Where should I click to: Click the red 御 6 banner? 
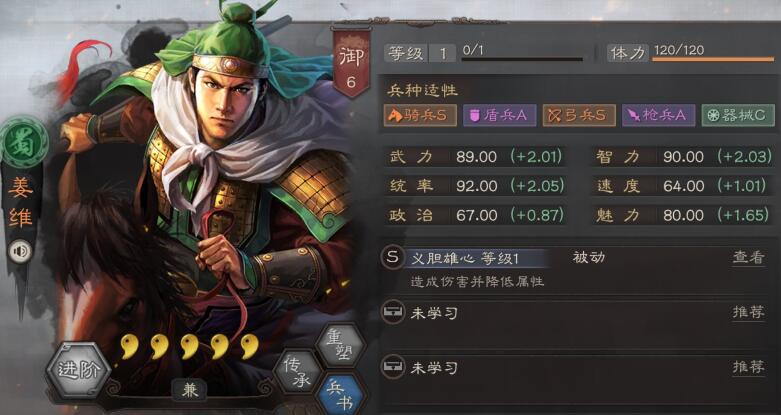(351, 62)
